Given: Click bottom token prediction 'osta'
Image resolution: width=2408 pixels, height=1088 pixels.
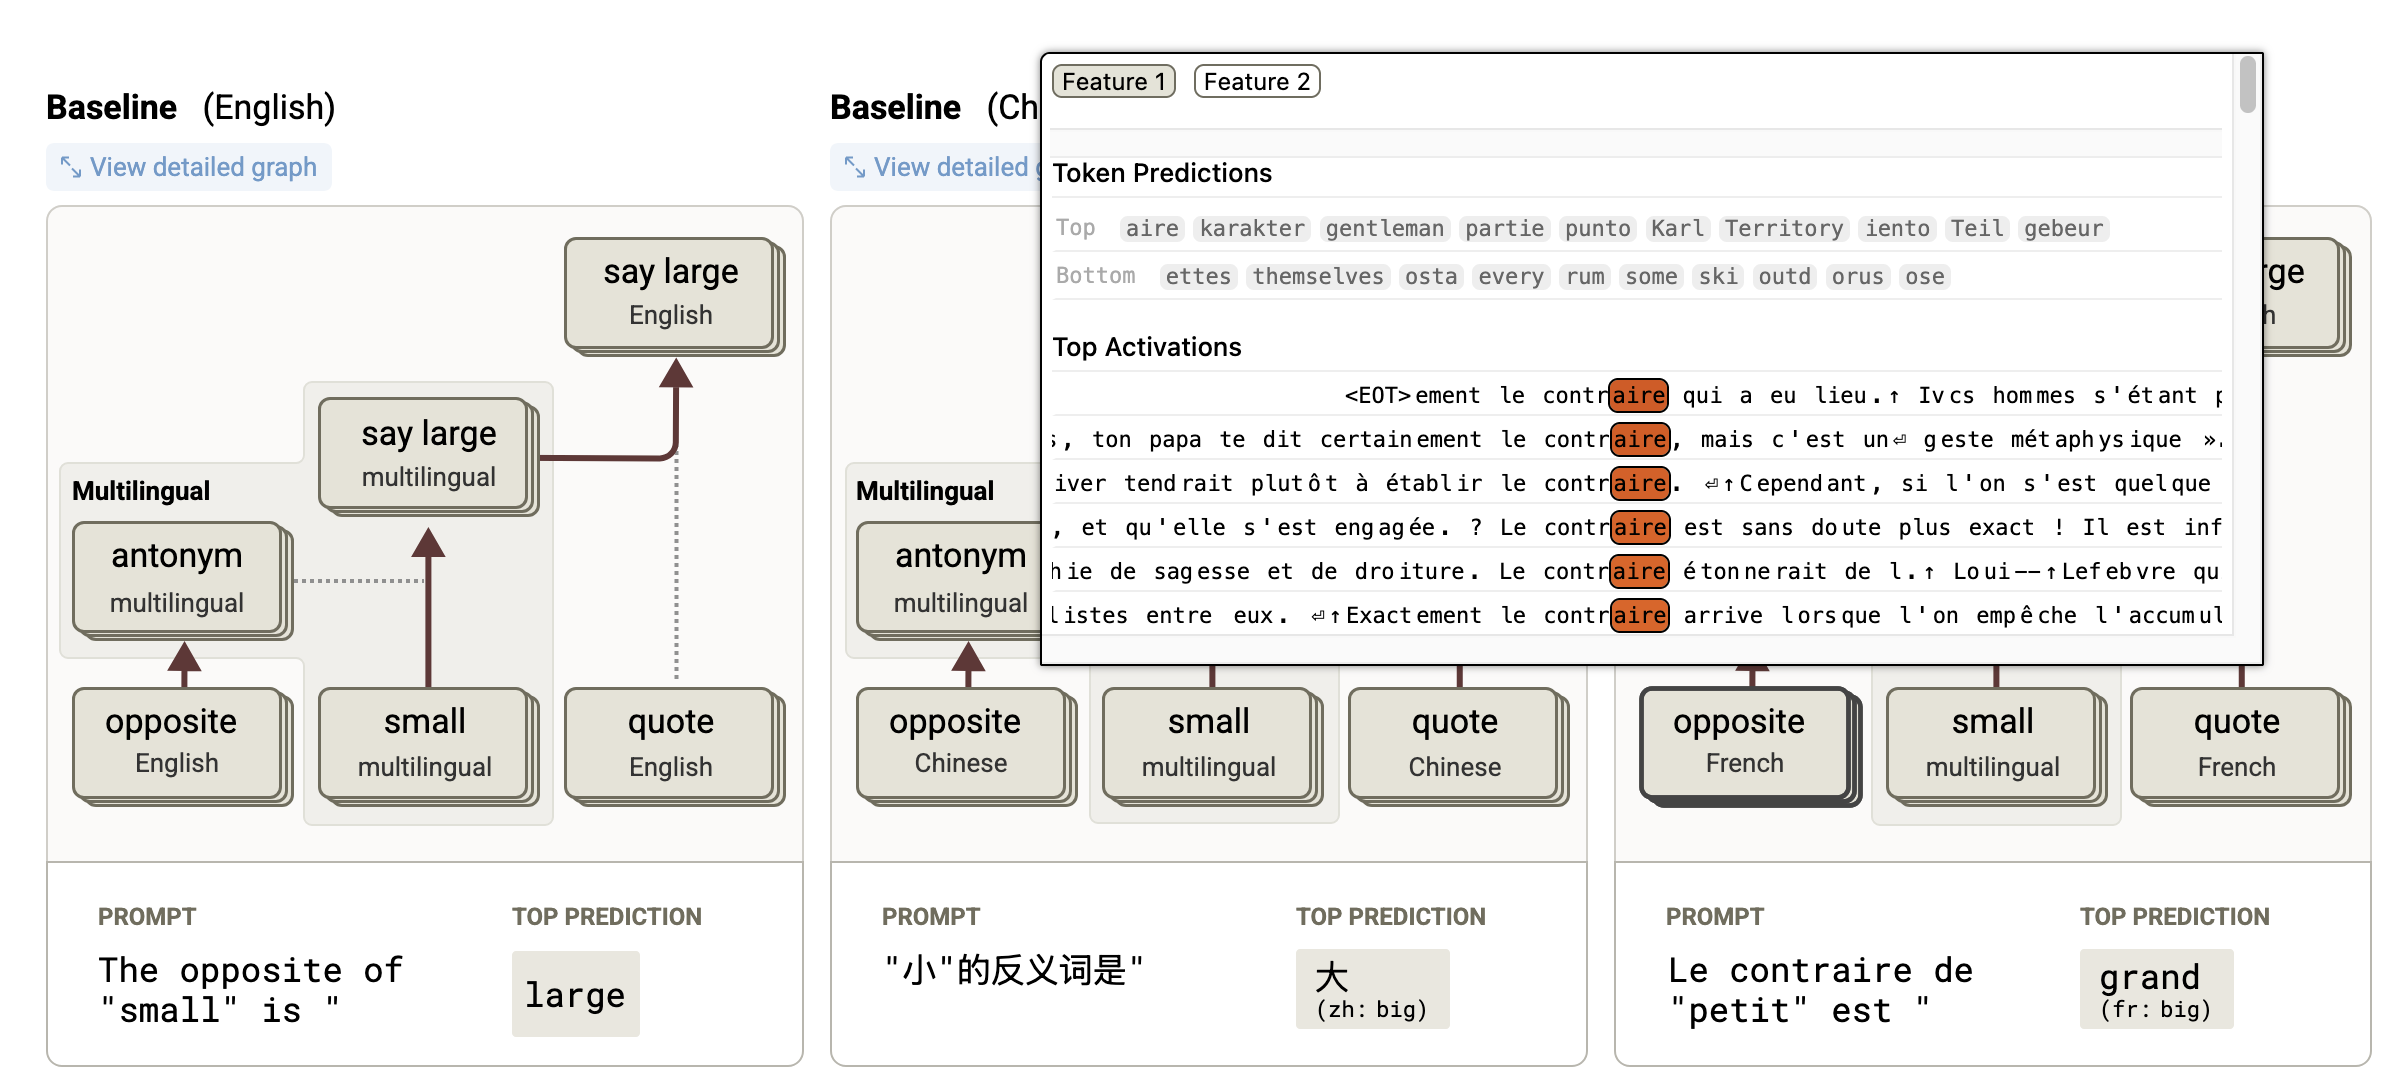Looking at the screenshot, I should point(1431,277).
